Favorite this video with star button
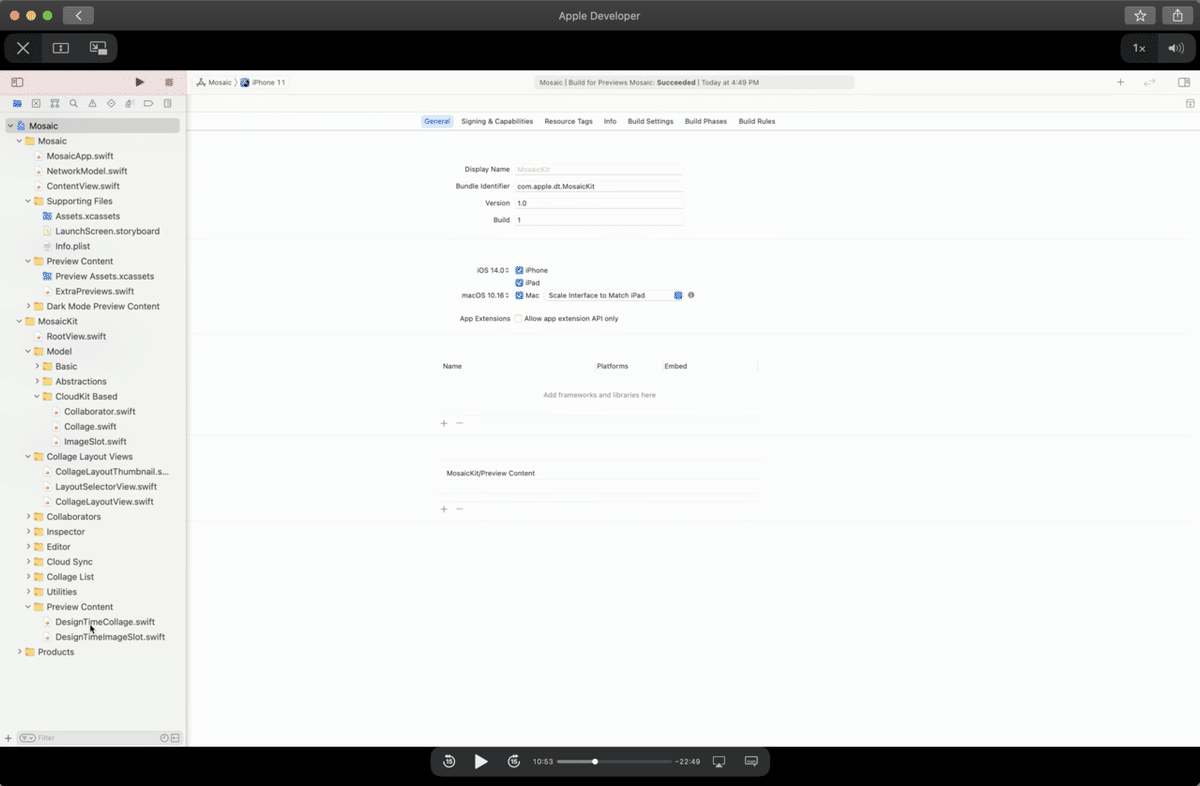 1140,16
